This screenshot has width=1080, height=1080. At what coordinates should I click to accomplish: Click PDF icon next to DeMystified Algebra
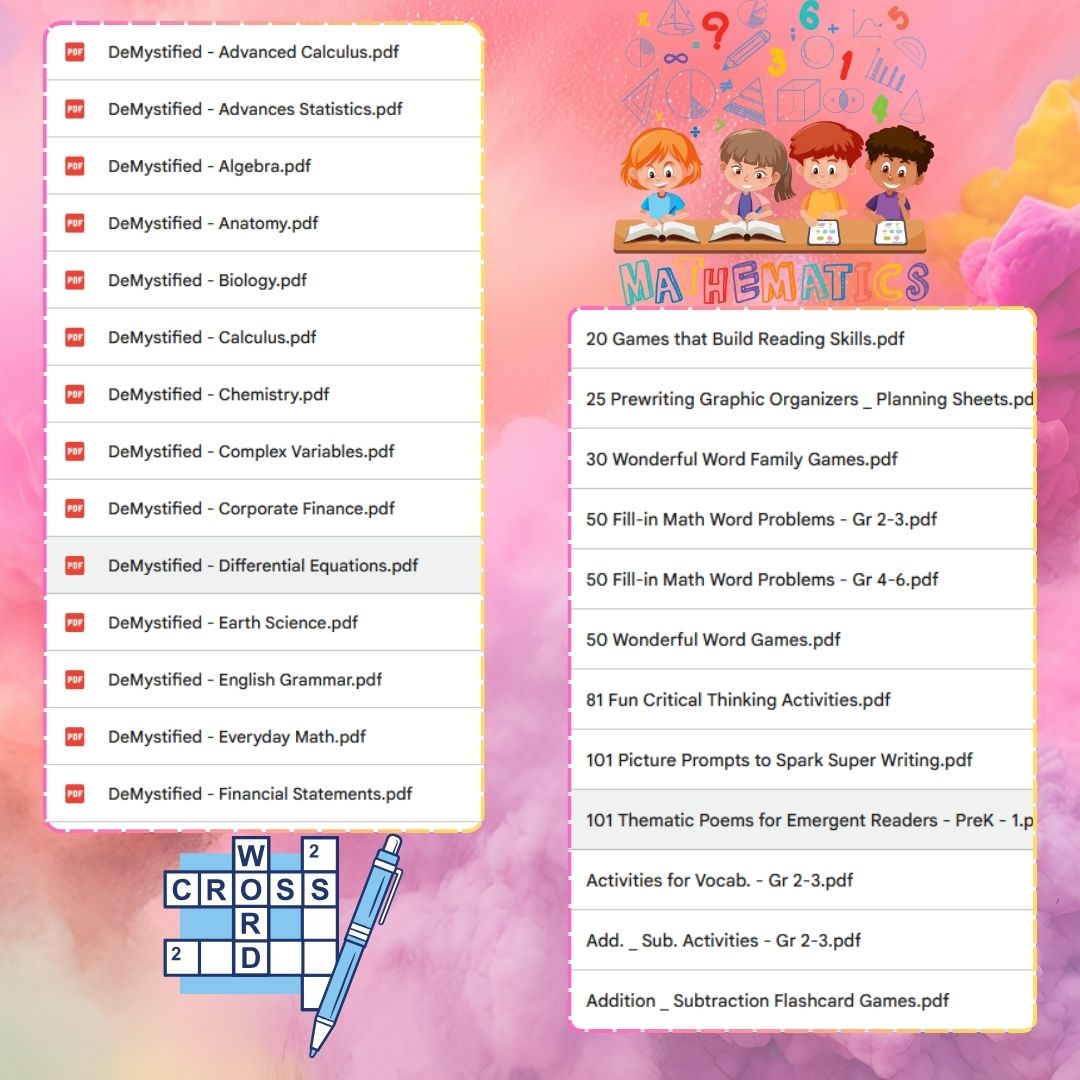(x=75, y=166)
